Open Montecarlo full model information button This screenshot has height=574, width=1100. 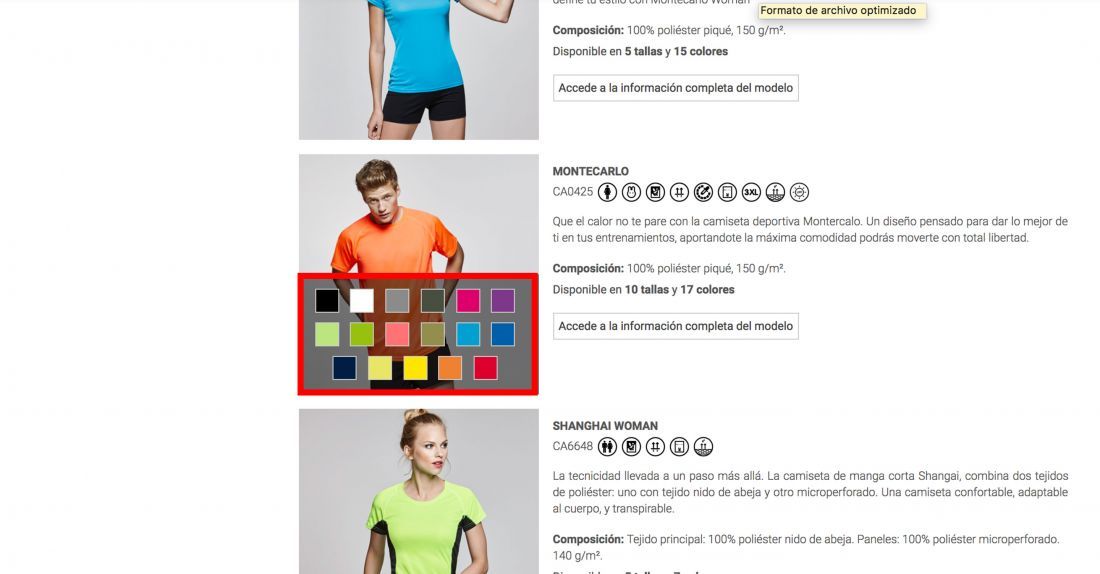(x=676, y=326)
